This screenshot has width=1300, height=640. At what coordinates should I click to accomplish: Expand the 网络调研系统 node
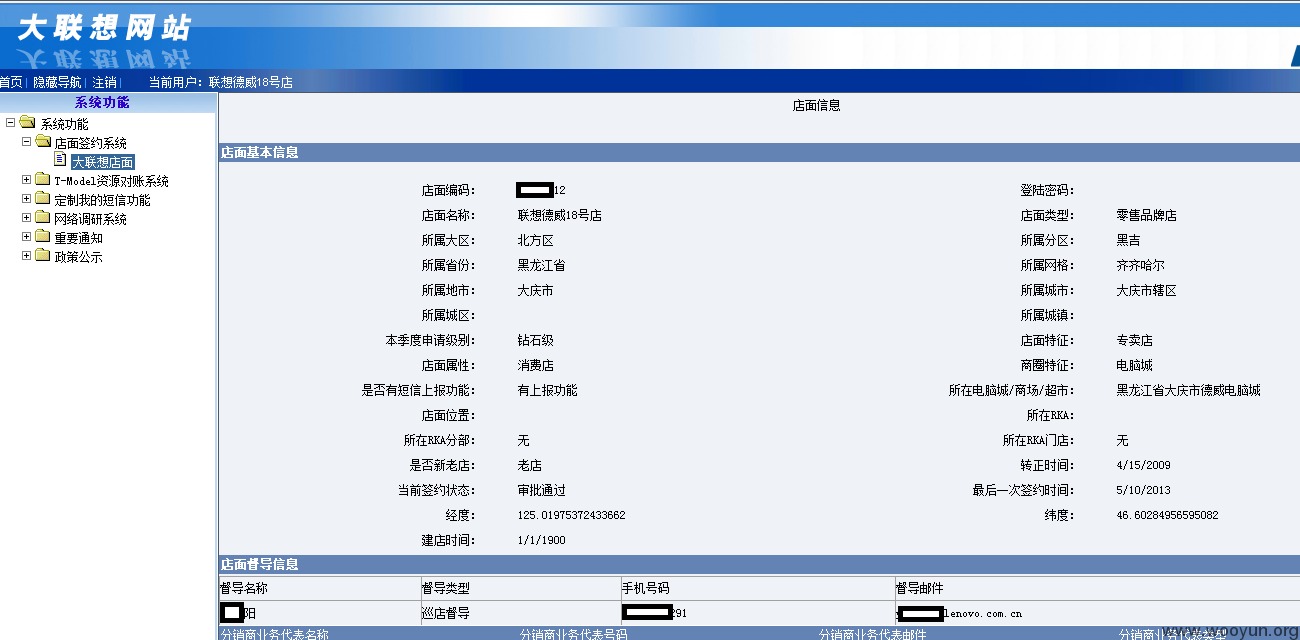pos(27,218)
